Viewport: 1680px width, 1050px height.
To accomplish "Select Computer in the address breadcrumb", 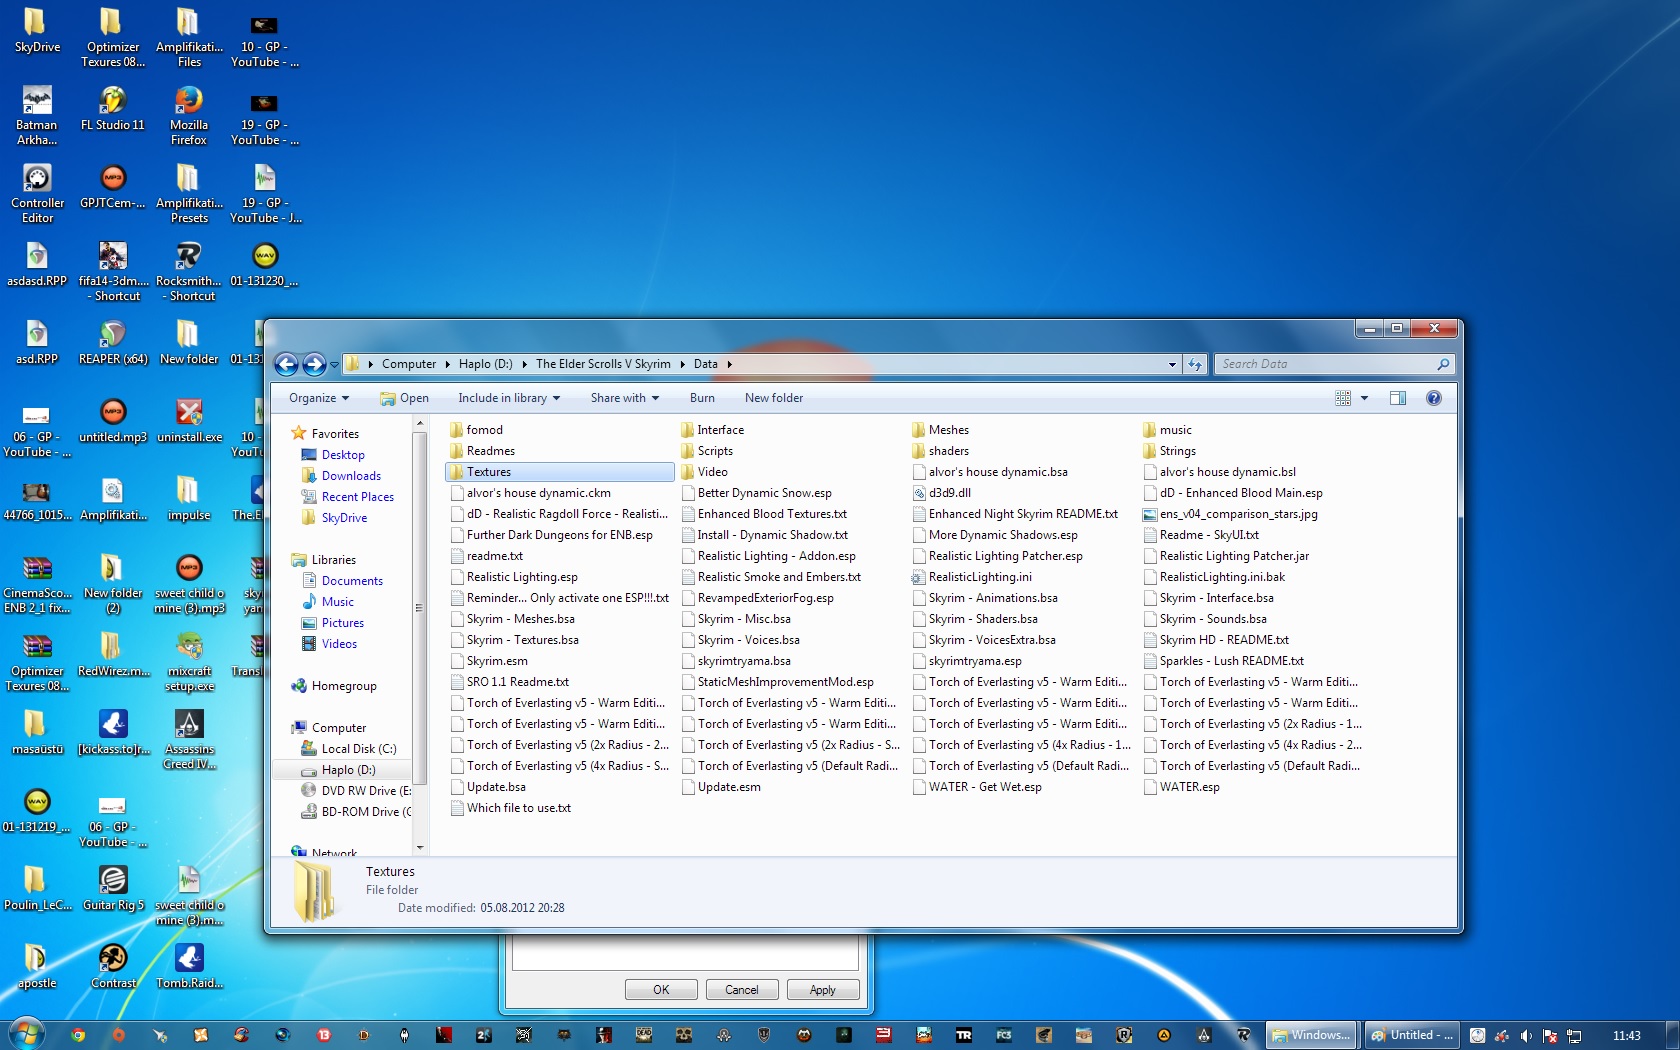I will pyautogui.click(x=409, y=364).
